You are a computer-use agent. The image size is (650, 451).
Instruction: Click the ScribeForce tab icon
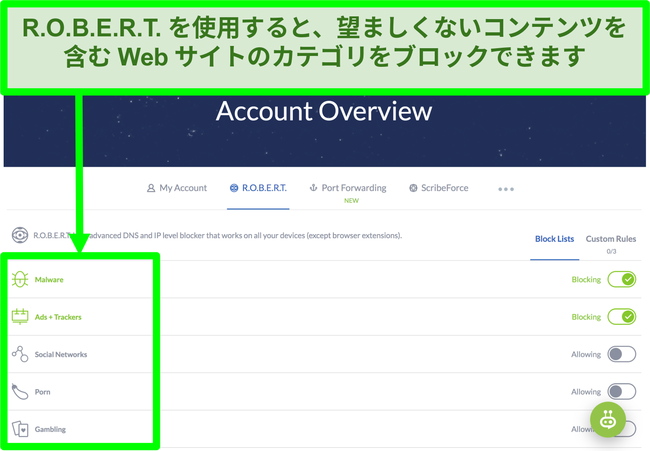(413, 188)
